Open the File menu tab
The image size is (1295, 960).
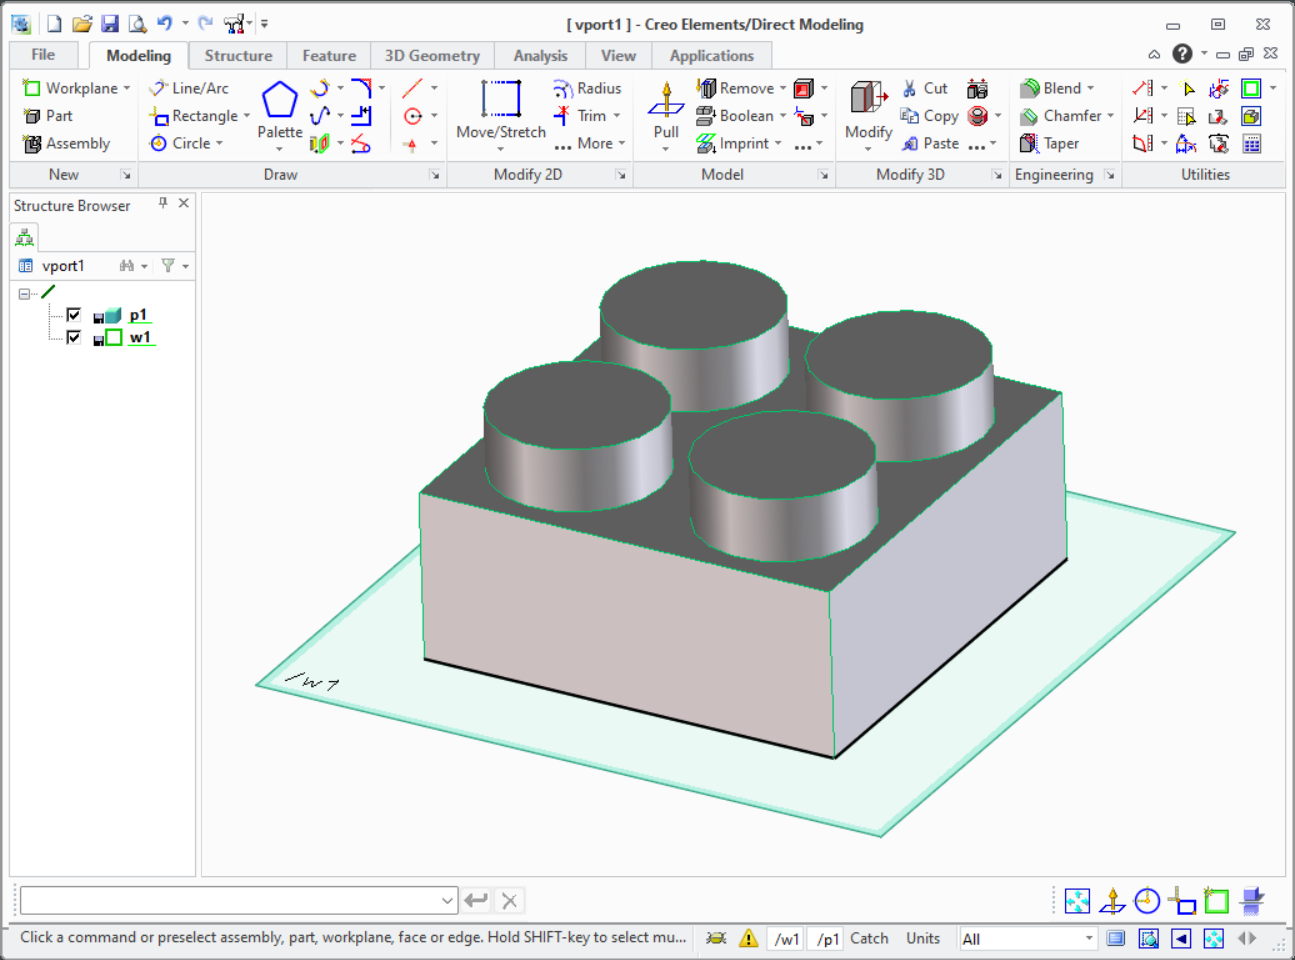tap(43, 55)
